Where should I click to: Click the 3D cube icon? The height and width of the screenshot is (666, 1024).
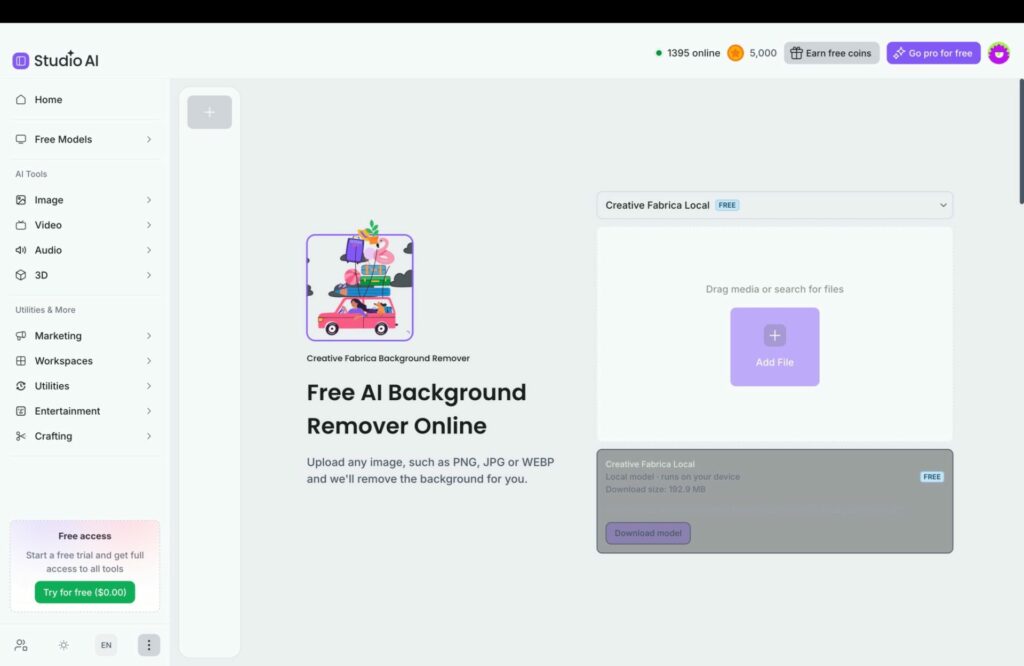point(21,275)
